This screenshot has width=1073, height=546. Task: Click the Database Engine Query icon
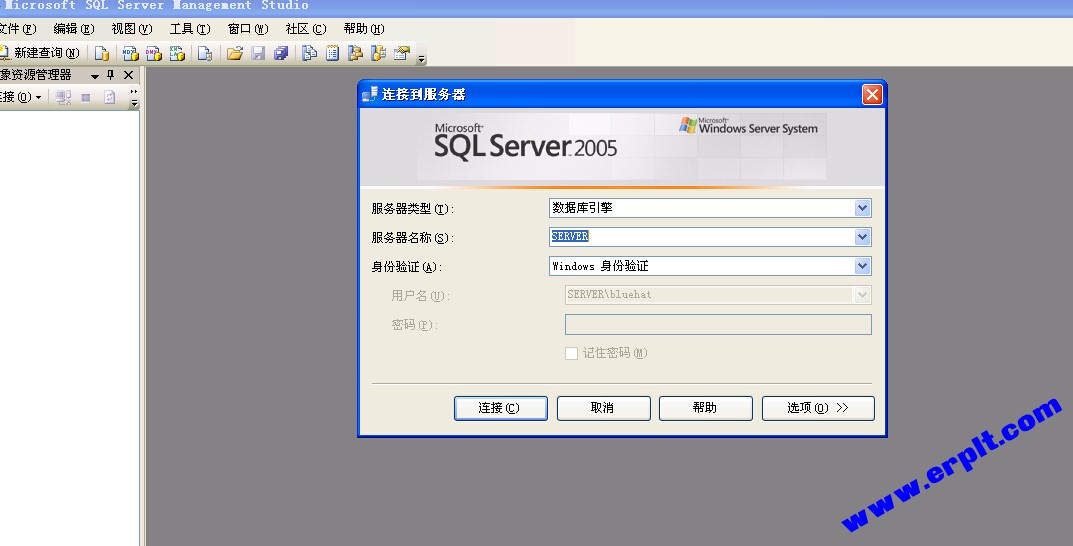coord(102,53)
